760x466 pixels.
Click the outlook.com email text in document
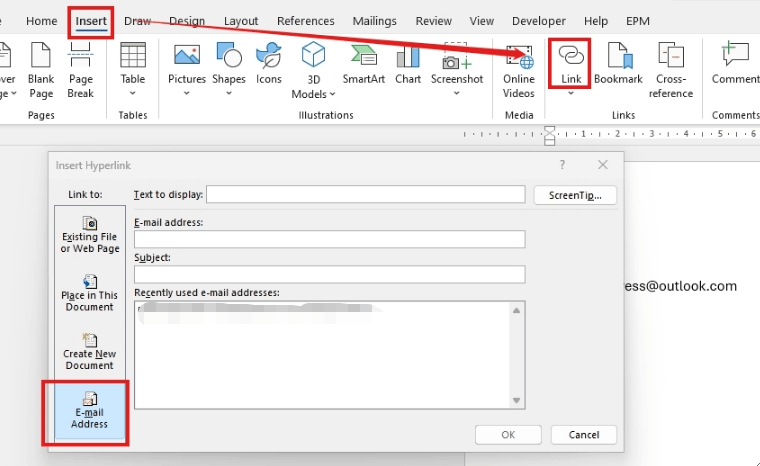[x=680, y=286]
